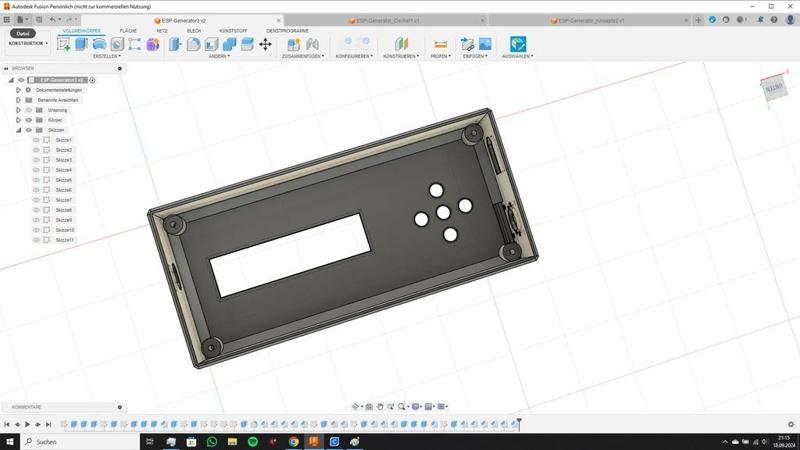Start a new sketch with Create Sketch
This screenshot has width=800, height=450.
click(64, 44)
